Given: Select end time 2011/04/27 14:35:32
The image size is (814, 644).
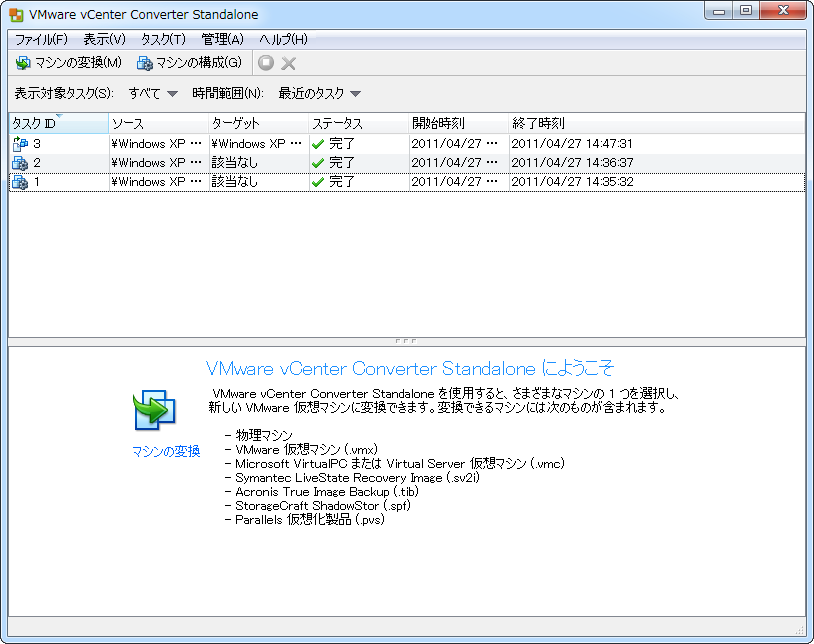Looking at the screenshot, I should tap(572, 182).
